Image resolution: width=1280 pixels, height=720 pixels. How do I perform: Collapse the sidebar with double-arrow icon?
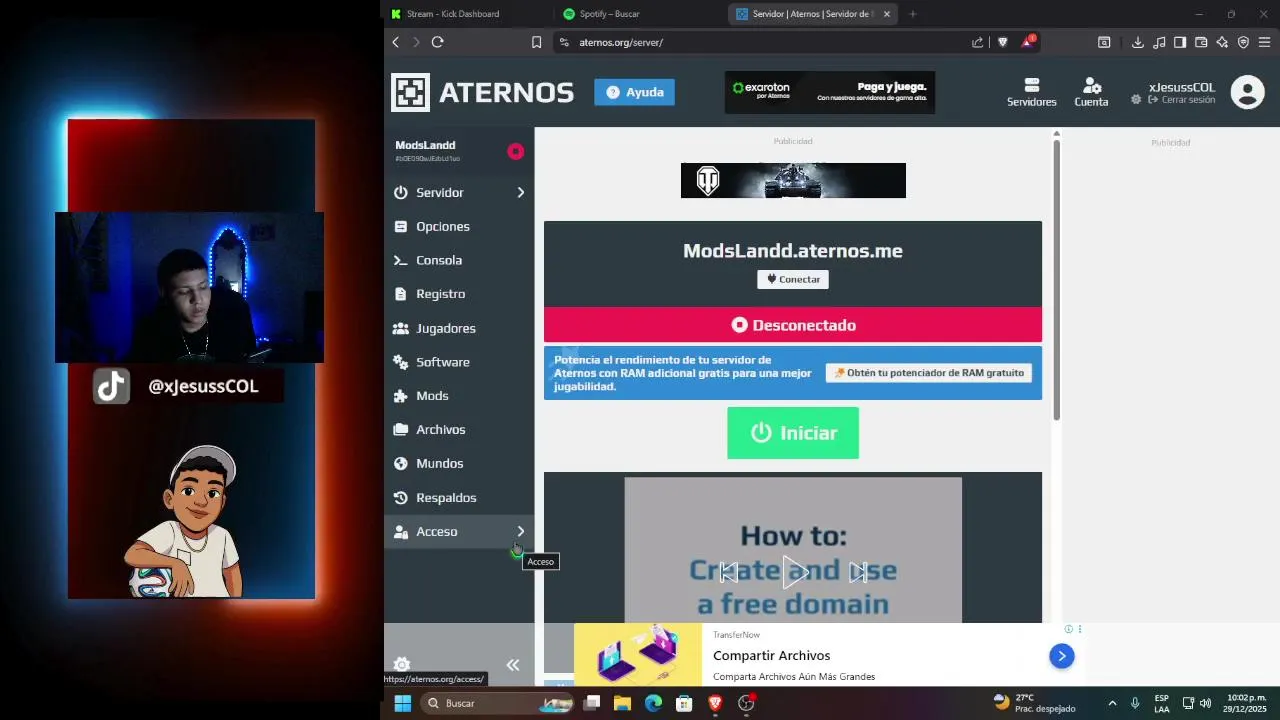click(x=513, y=665)
